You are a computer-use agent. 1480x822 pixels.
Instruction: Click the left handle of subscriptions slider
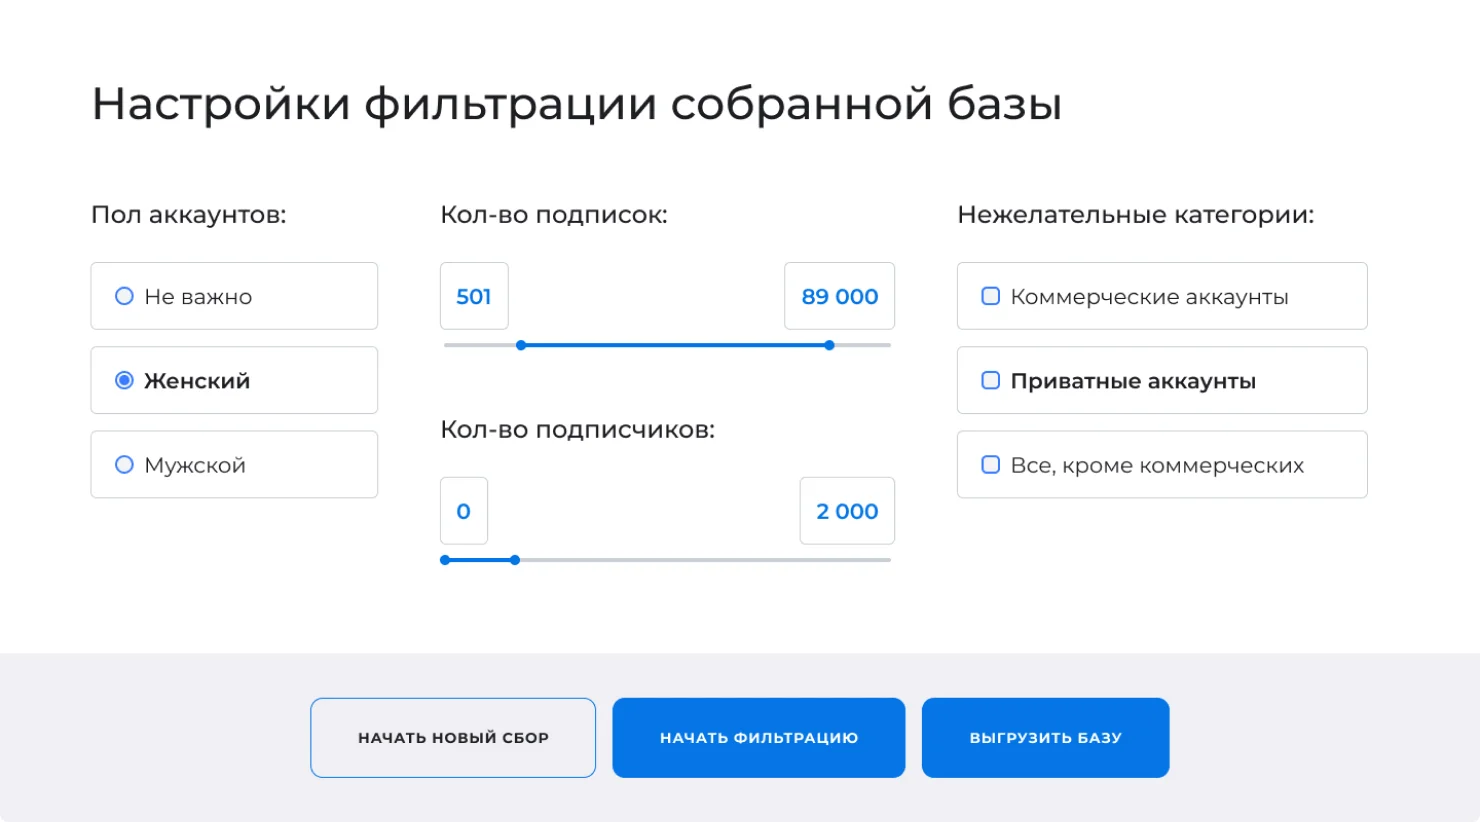click(x=521, y=345)
